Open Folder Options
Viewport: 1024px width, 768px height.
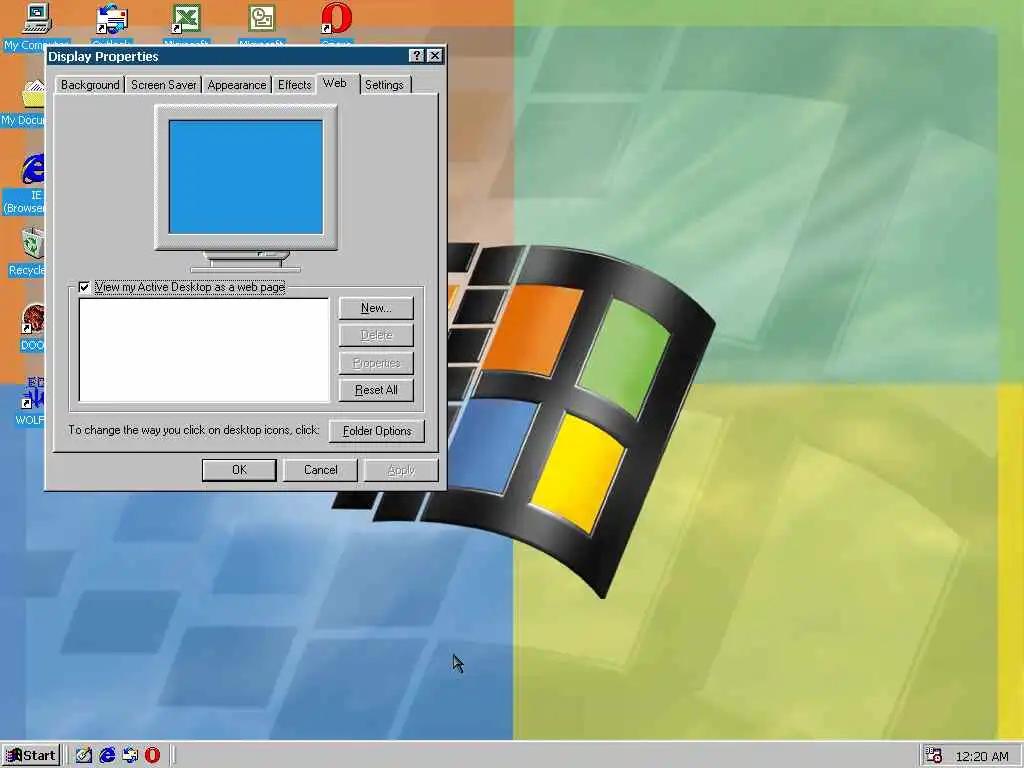point(377,431)
